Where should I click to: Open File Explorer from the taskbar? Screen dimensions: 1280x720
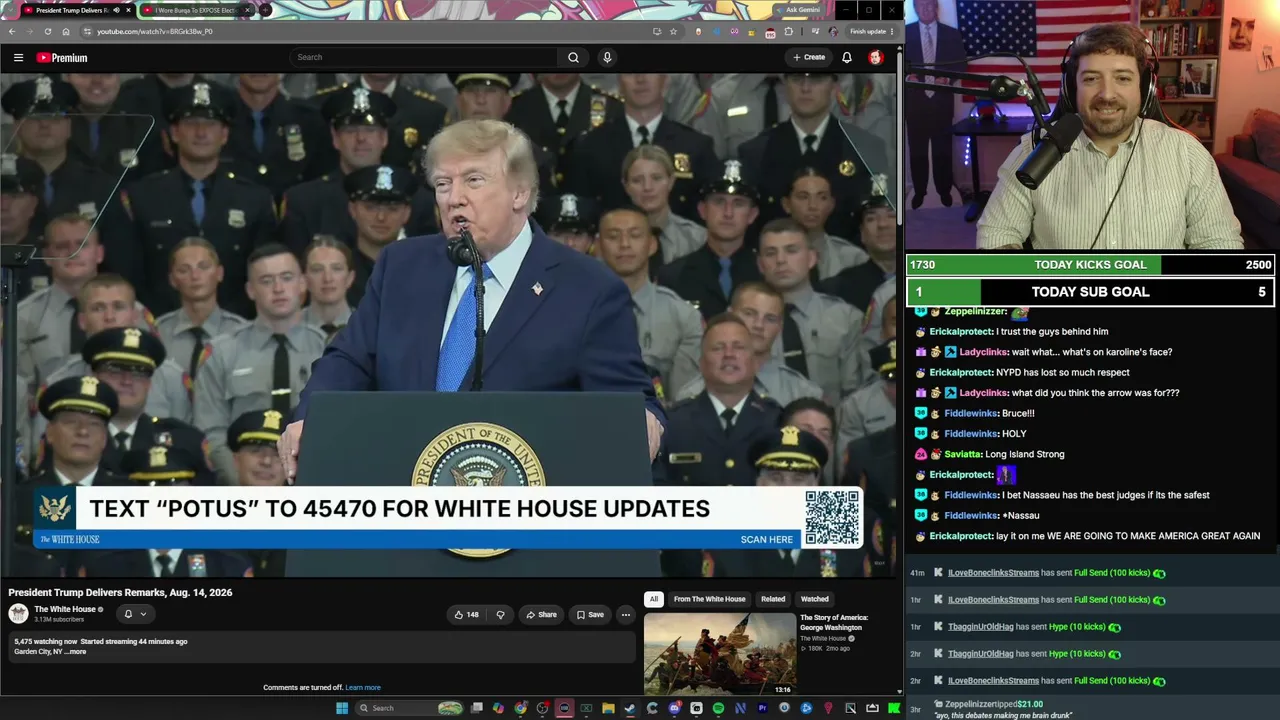[608, 708]
